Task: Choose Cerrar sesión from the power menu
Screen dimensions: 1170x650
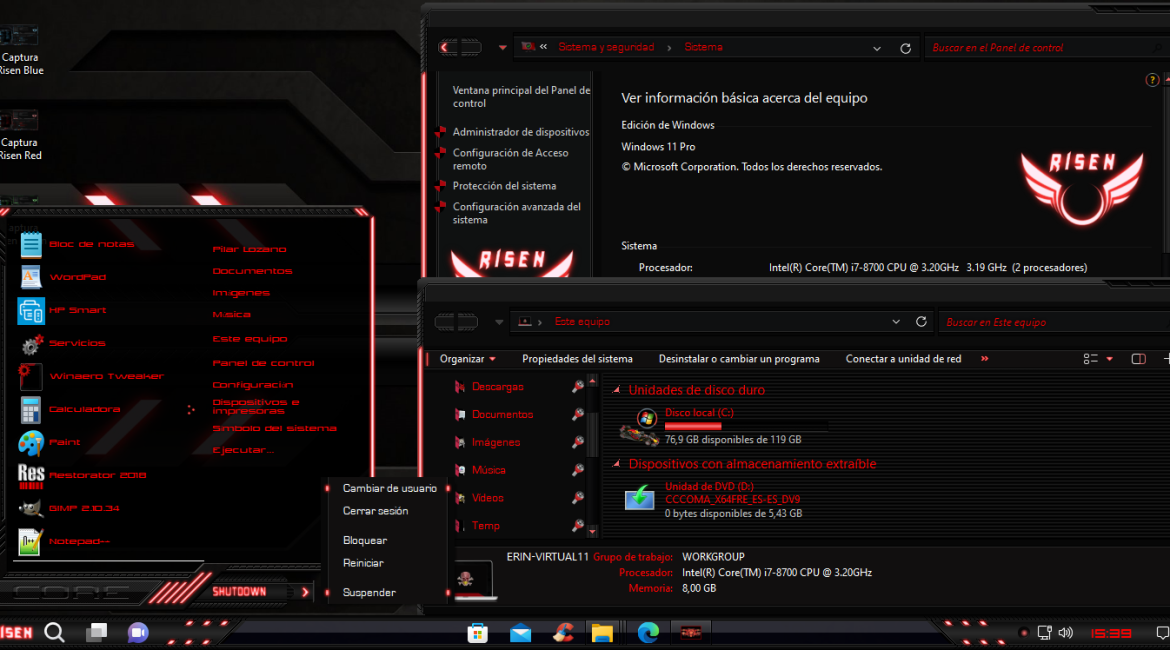Action: [375, 511]
